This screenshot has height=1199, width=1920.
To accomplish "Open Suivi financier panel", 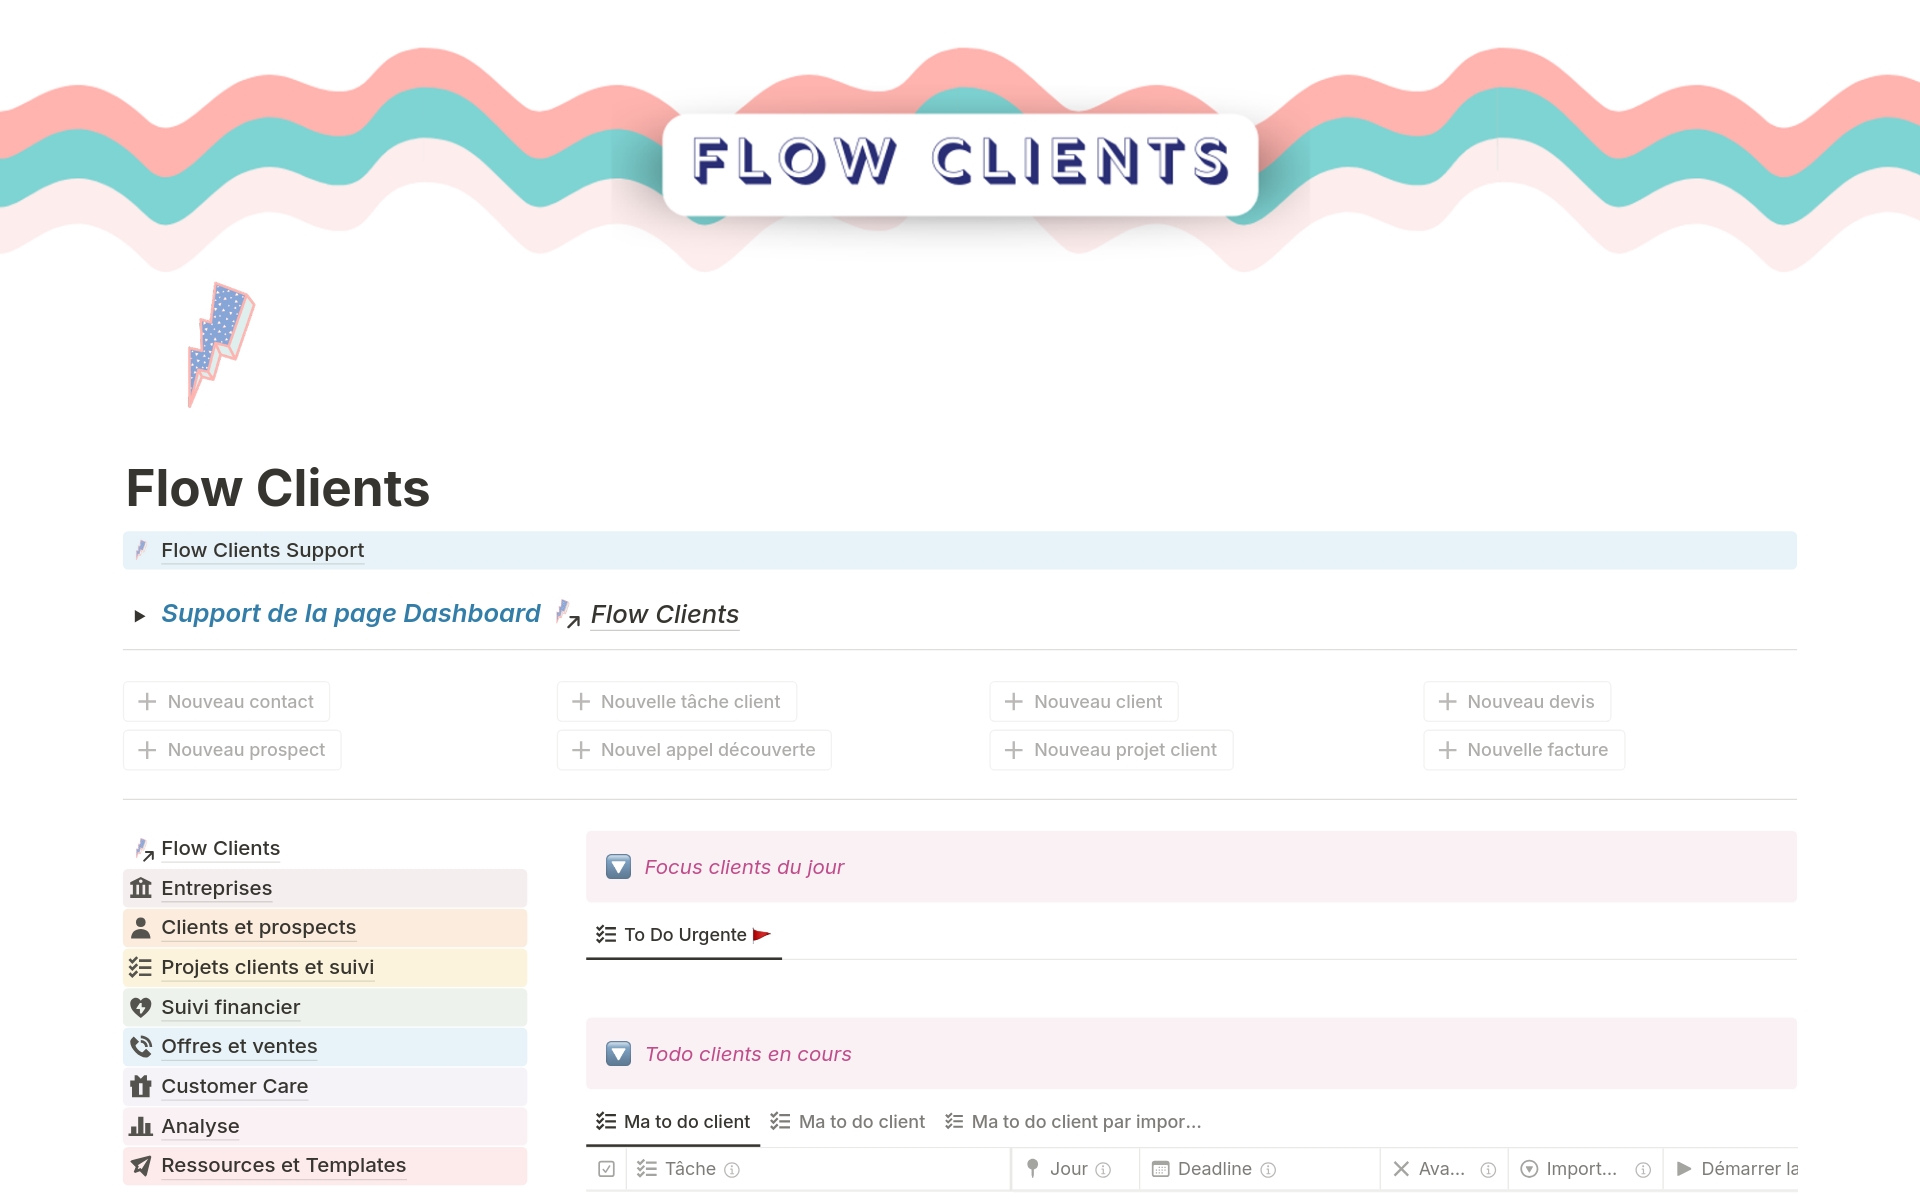I will click(231, 1006).
